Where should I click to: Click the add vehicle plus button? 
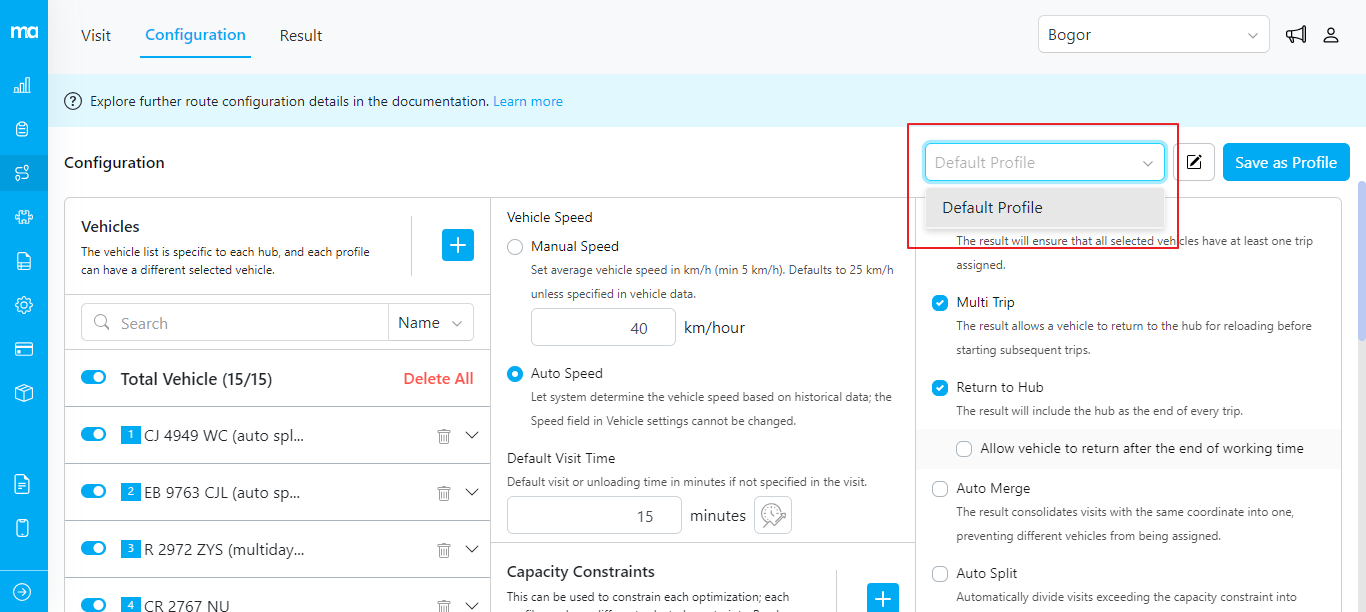(458, 245)
